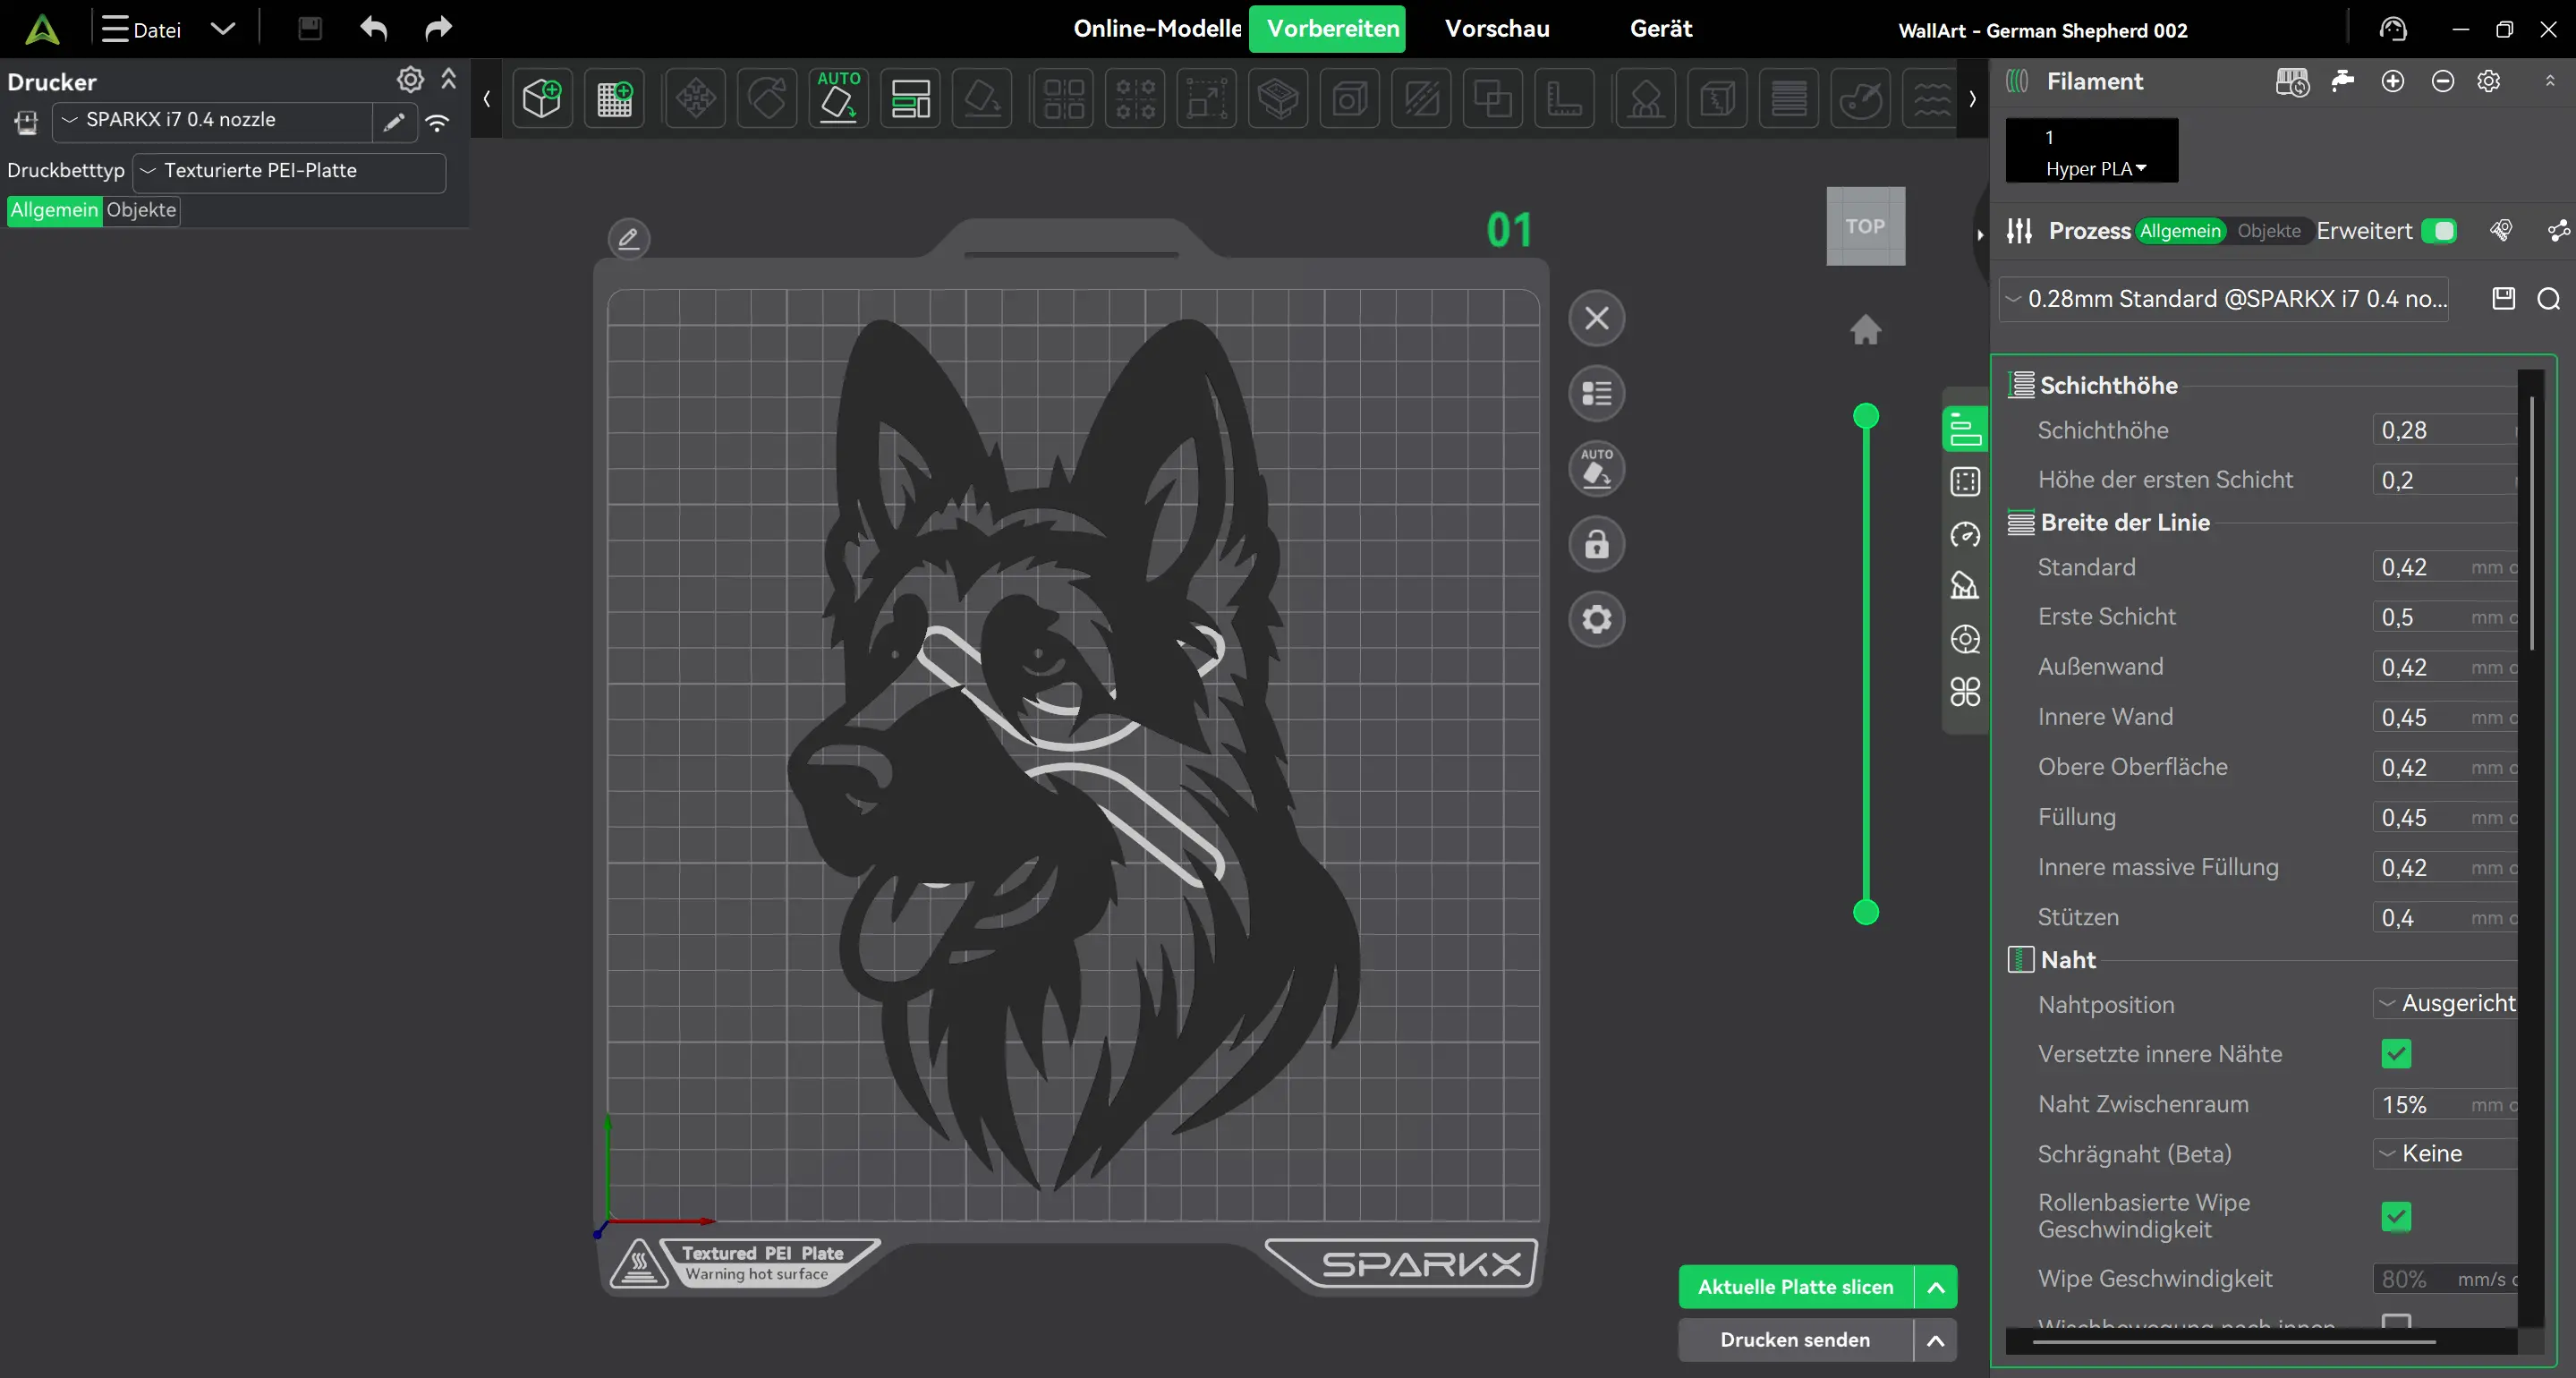Reset view with the home icon
This screenshot has width=2576, height=1378.
pyautogui.click(x=1865, y=329)
